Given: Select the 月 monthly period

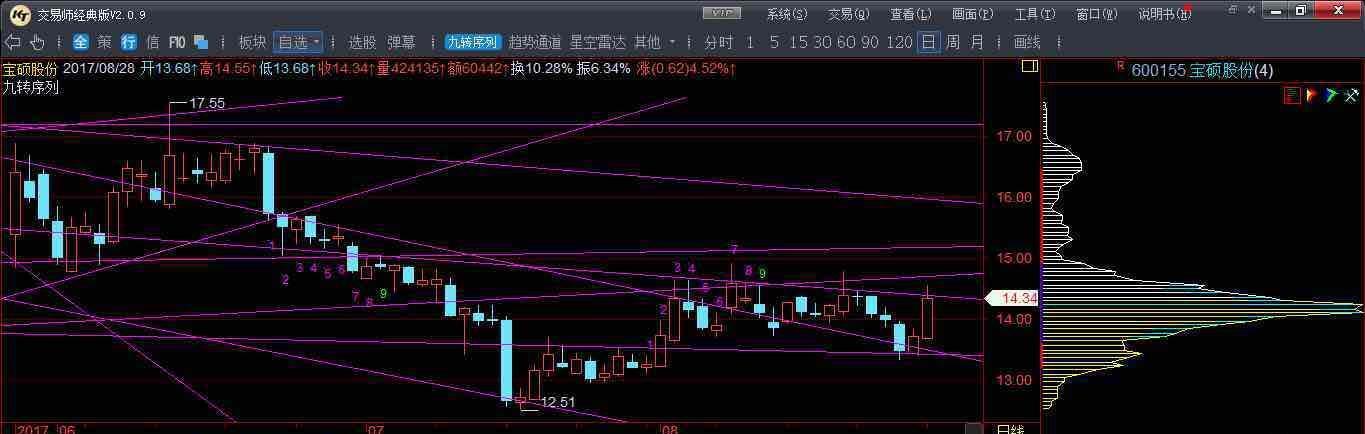Looking at the screenshot, I should pyautogui.click(x=977, y=43).
